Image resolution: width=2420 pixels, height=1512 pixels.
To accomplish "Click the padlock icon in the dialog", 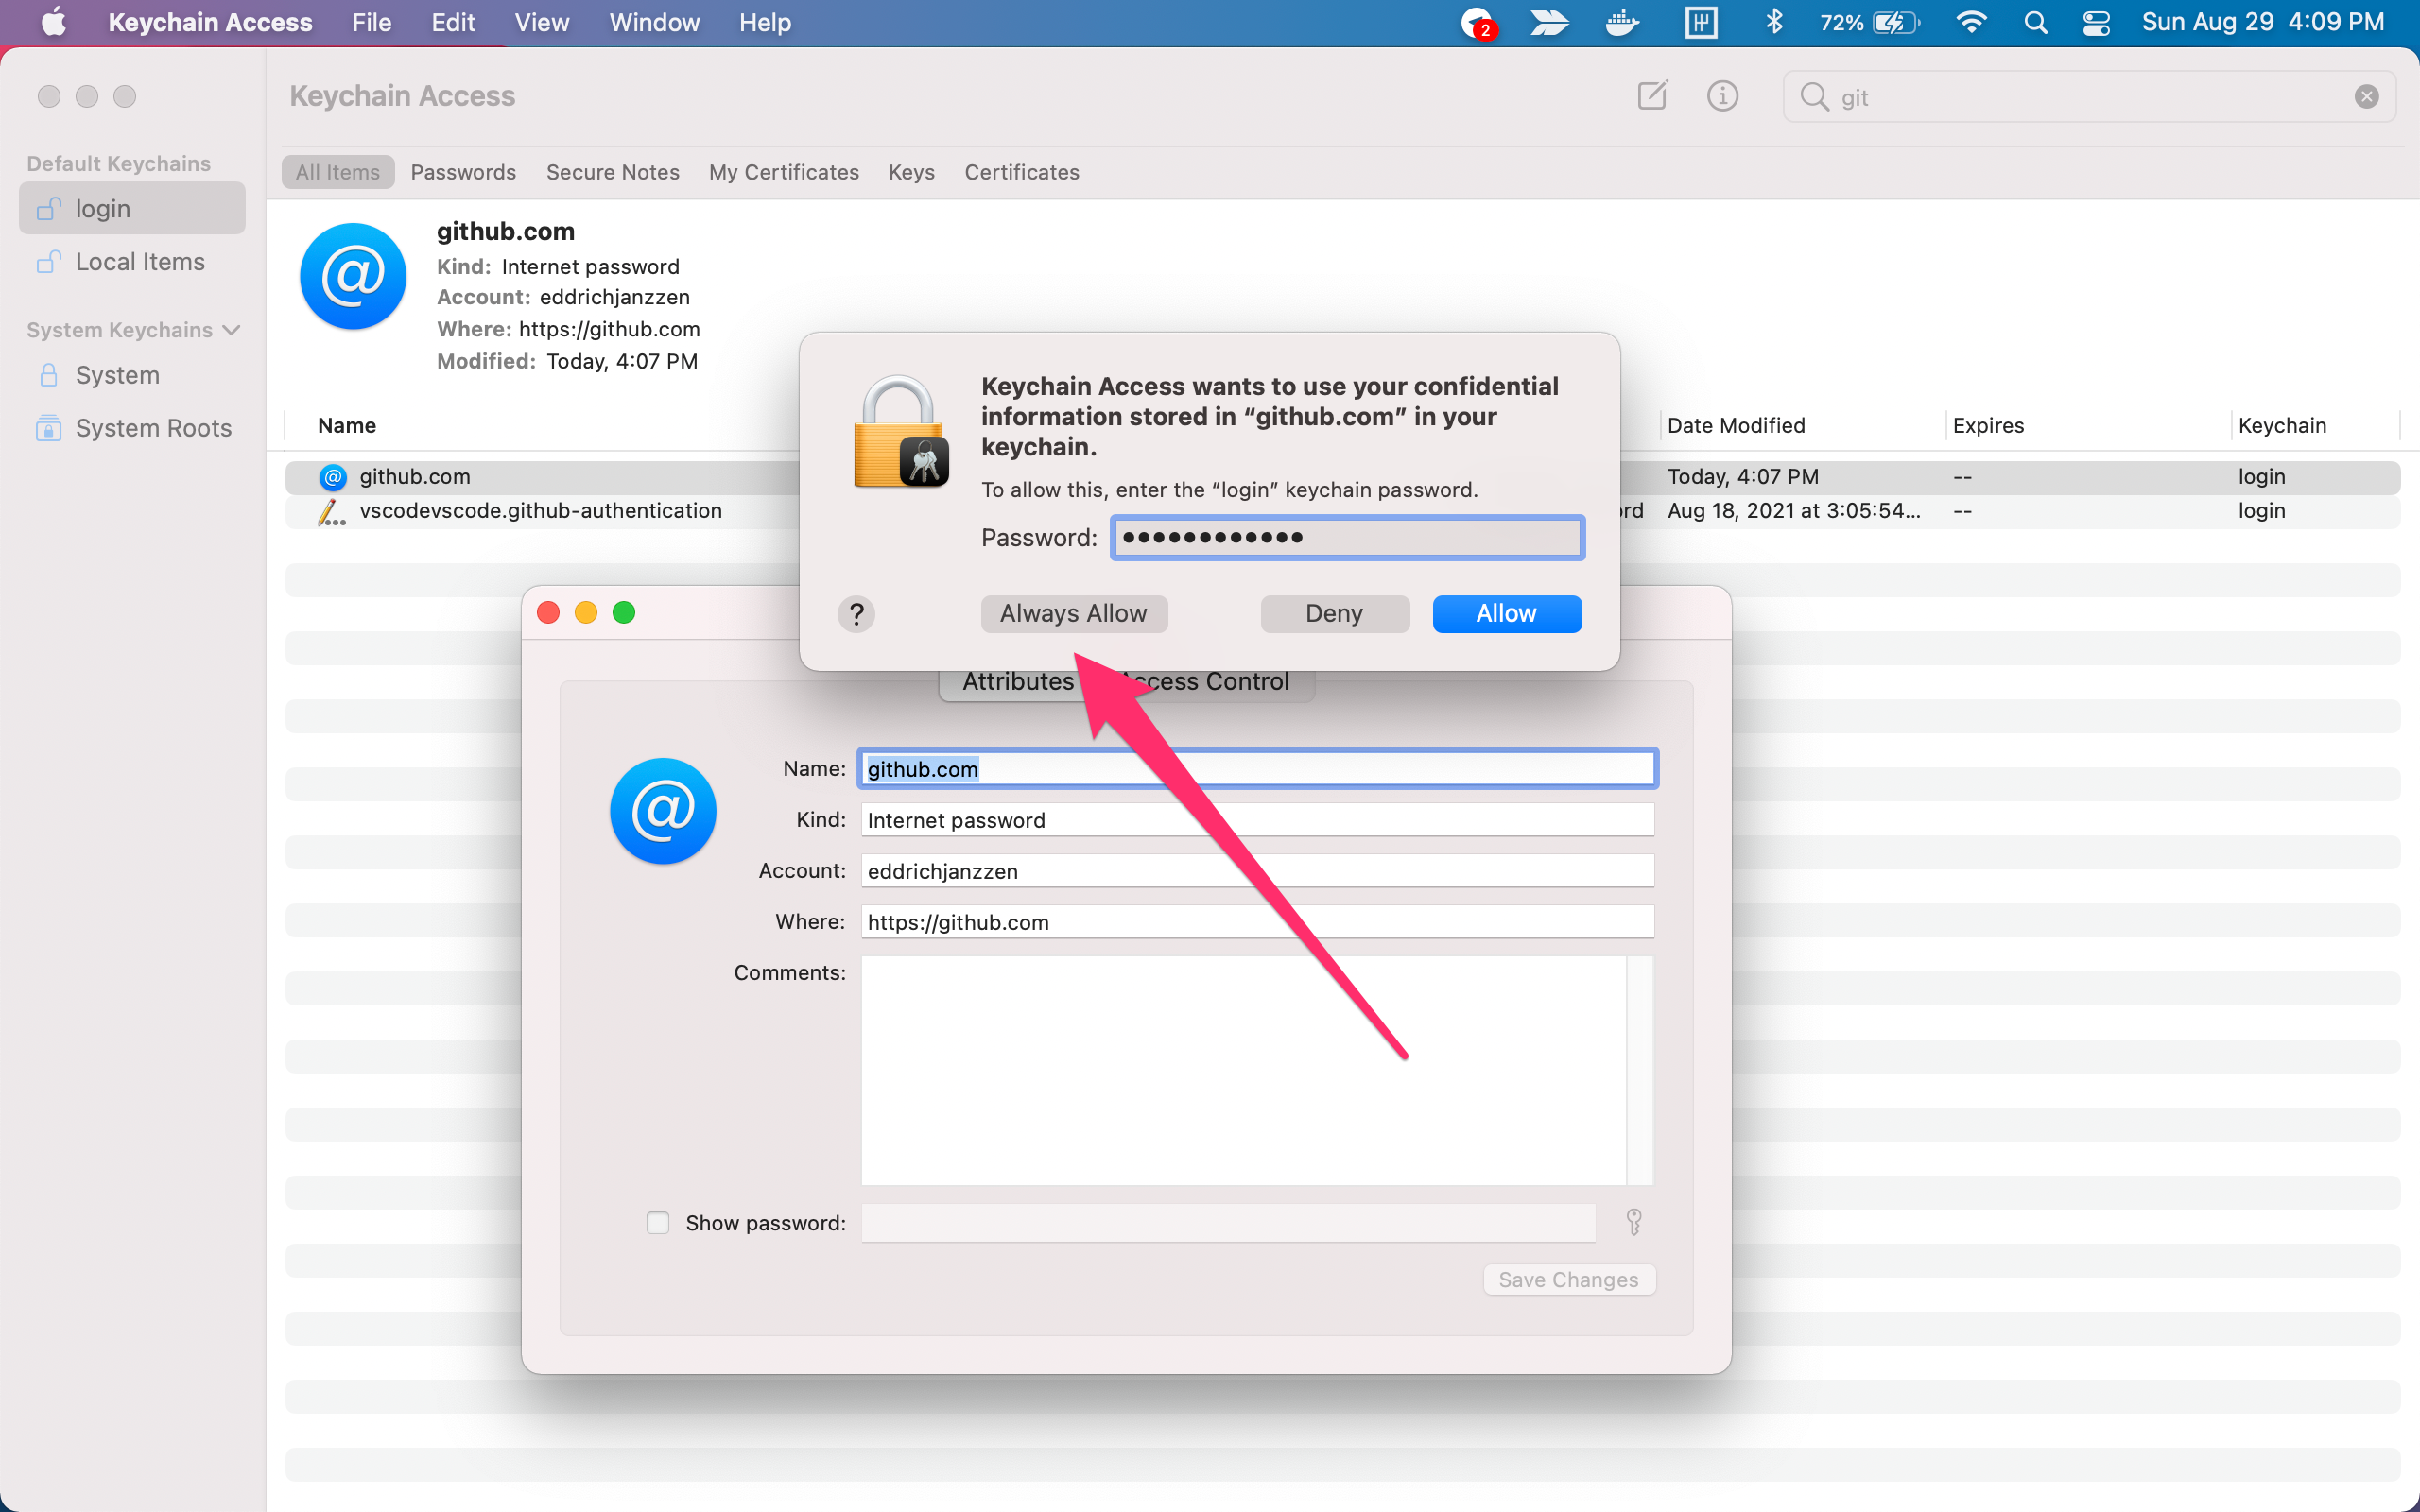I will coord(900,432).
